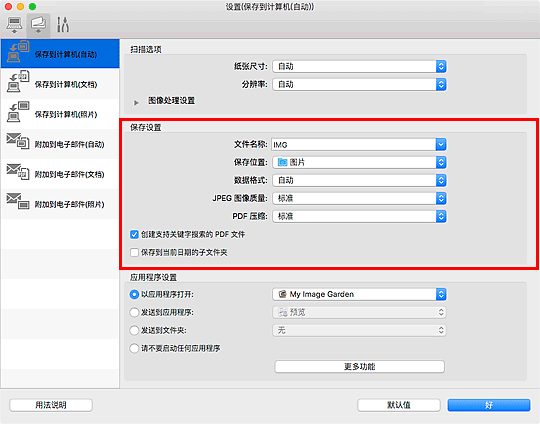Enable 保存到当前日期的子文件夹 checkbox
Viewport: 540px width, 424px height.
click(x=134, y=252)
